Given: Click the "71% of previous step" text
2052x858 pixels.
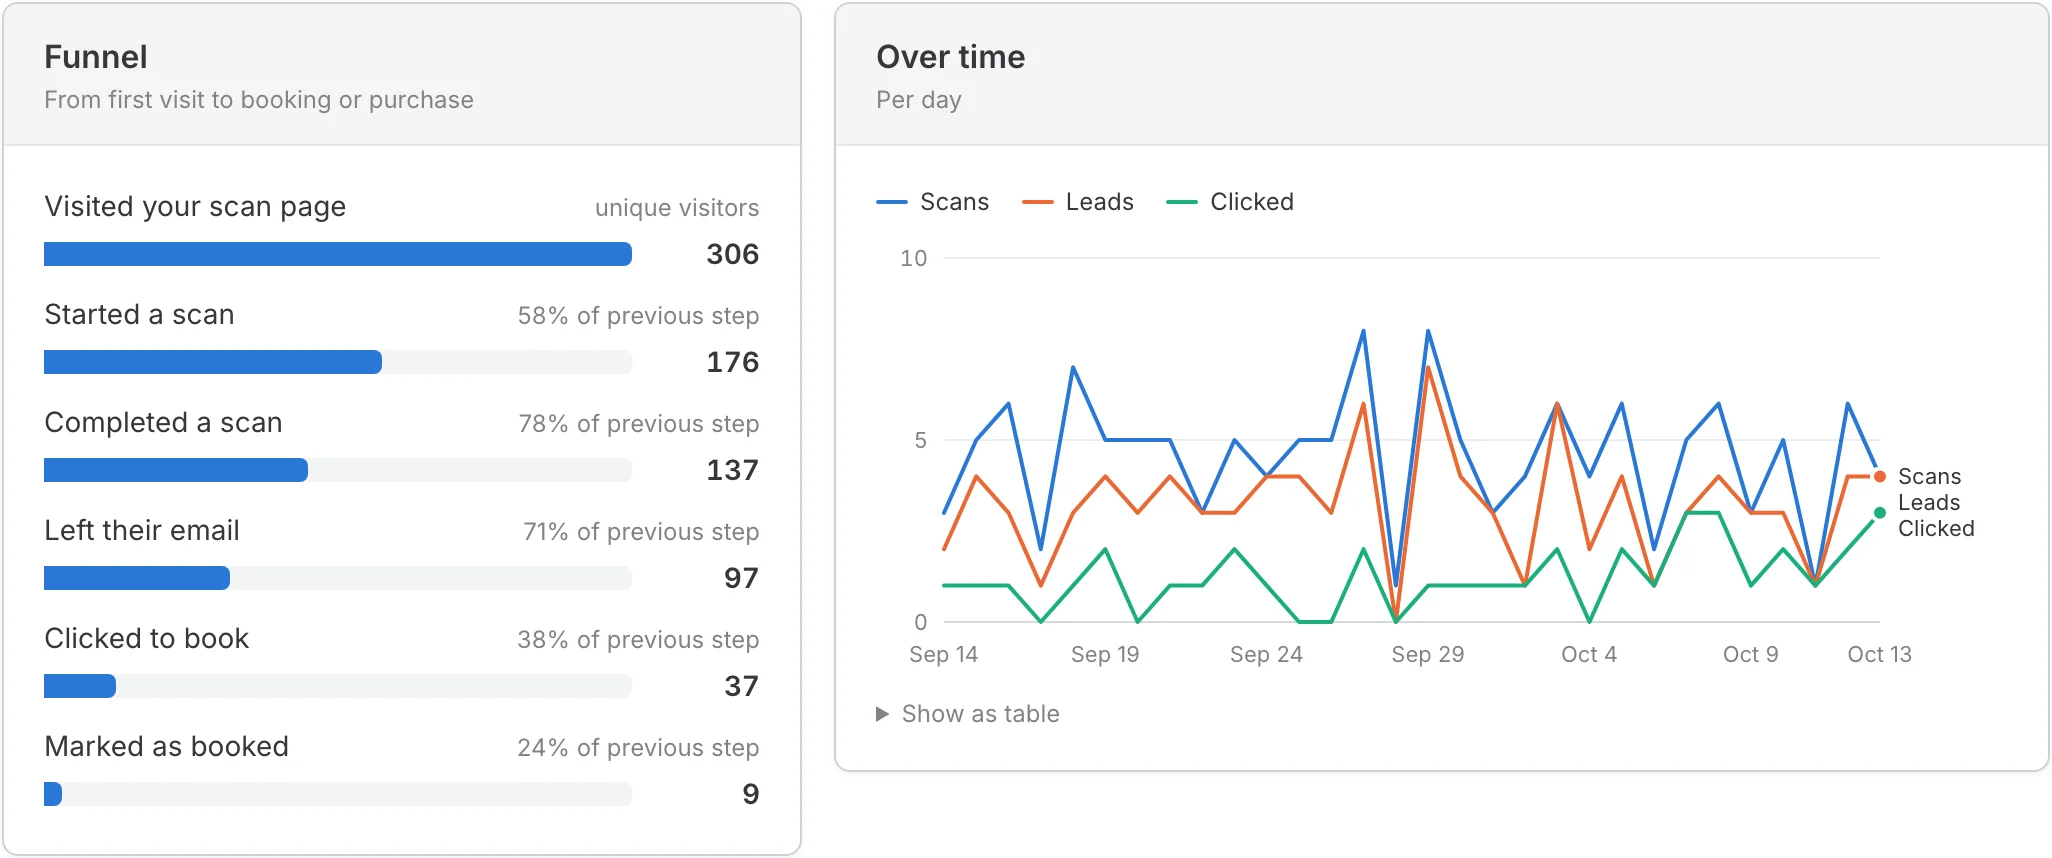Looking at the screenshot, I should pos(641,532).
